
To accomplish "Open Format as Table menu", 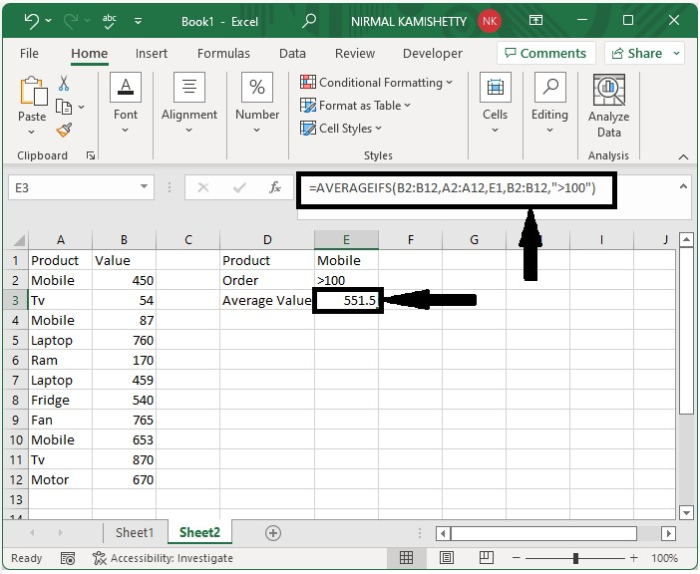I will 355,105.
